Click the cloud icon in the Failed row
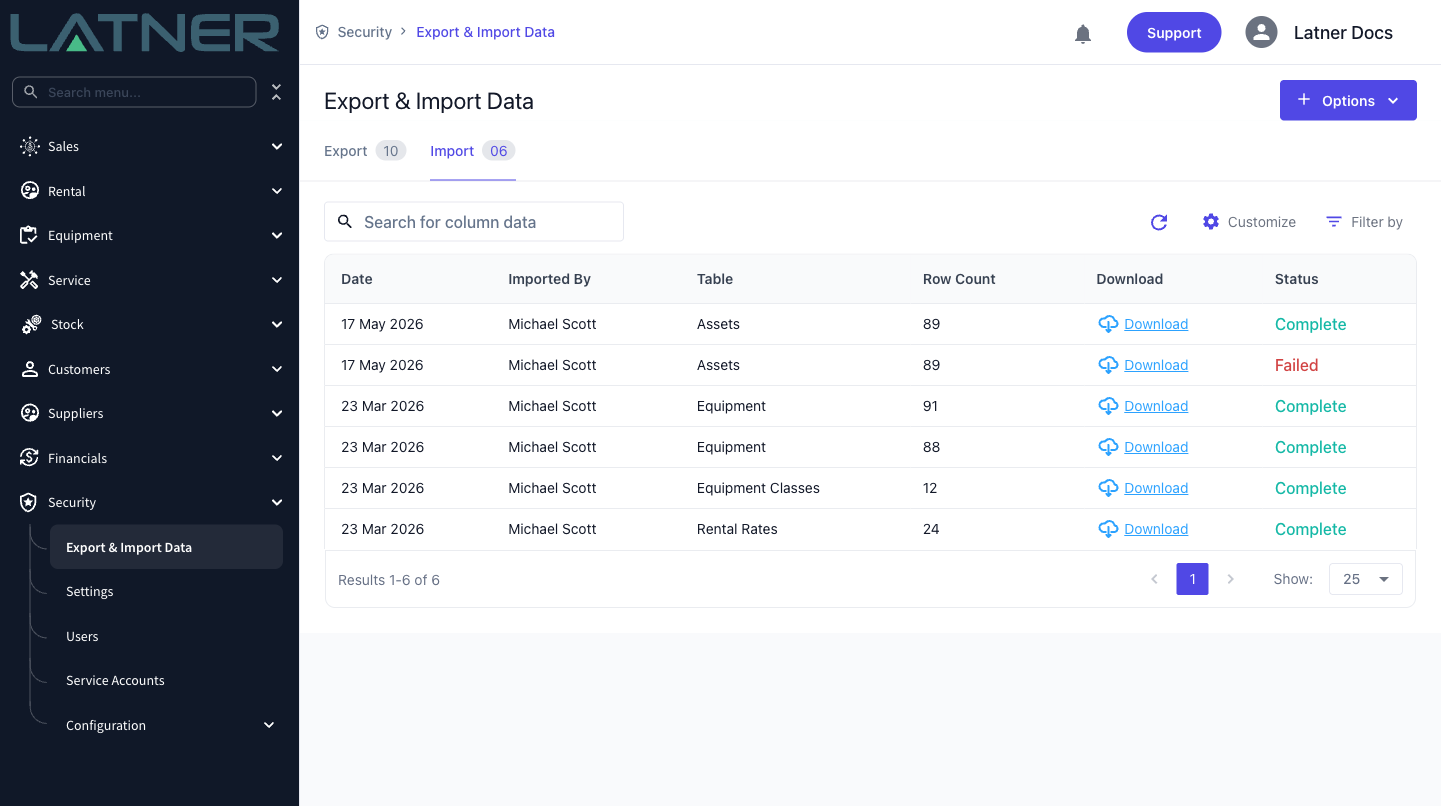Screen dimensions: 1441x806 point(1108,365)
